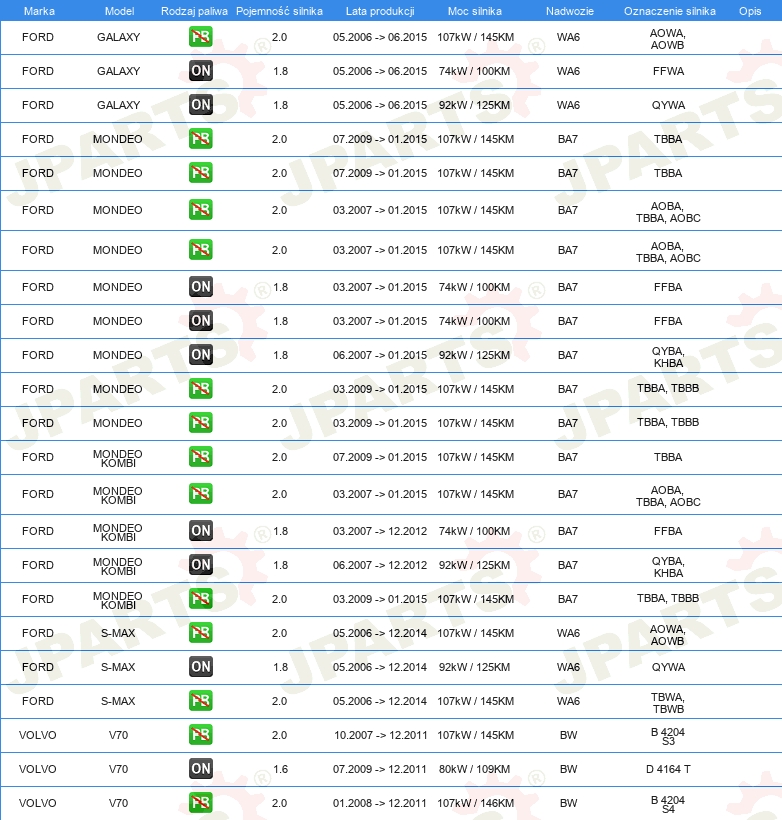Click FORD in the GALAXY AOWA, AOWB row

(x=38, y=37)
